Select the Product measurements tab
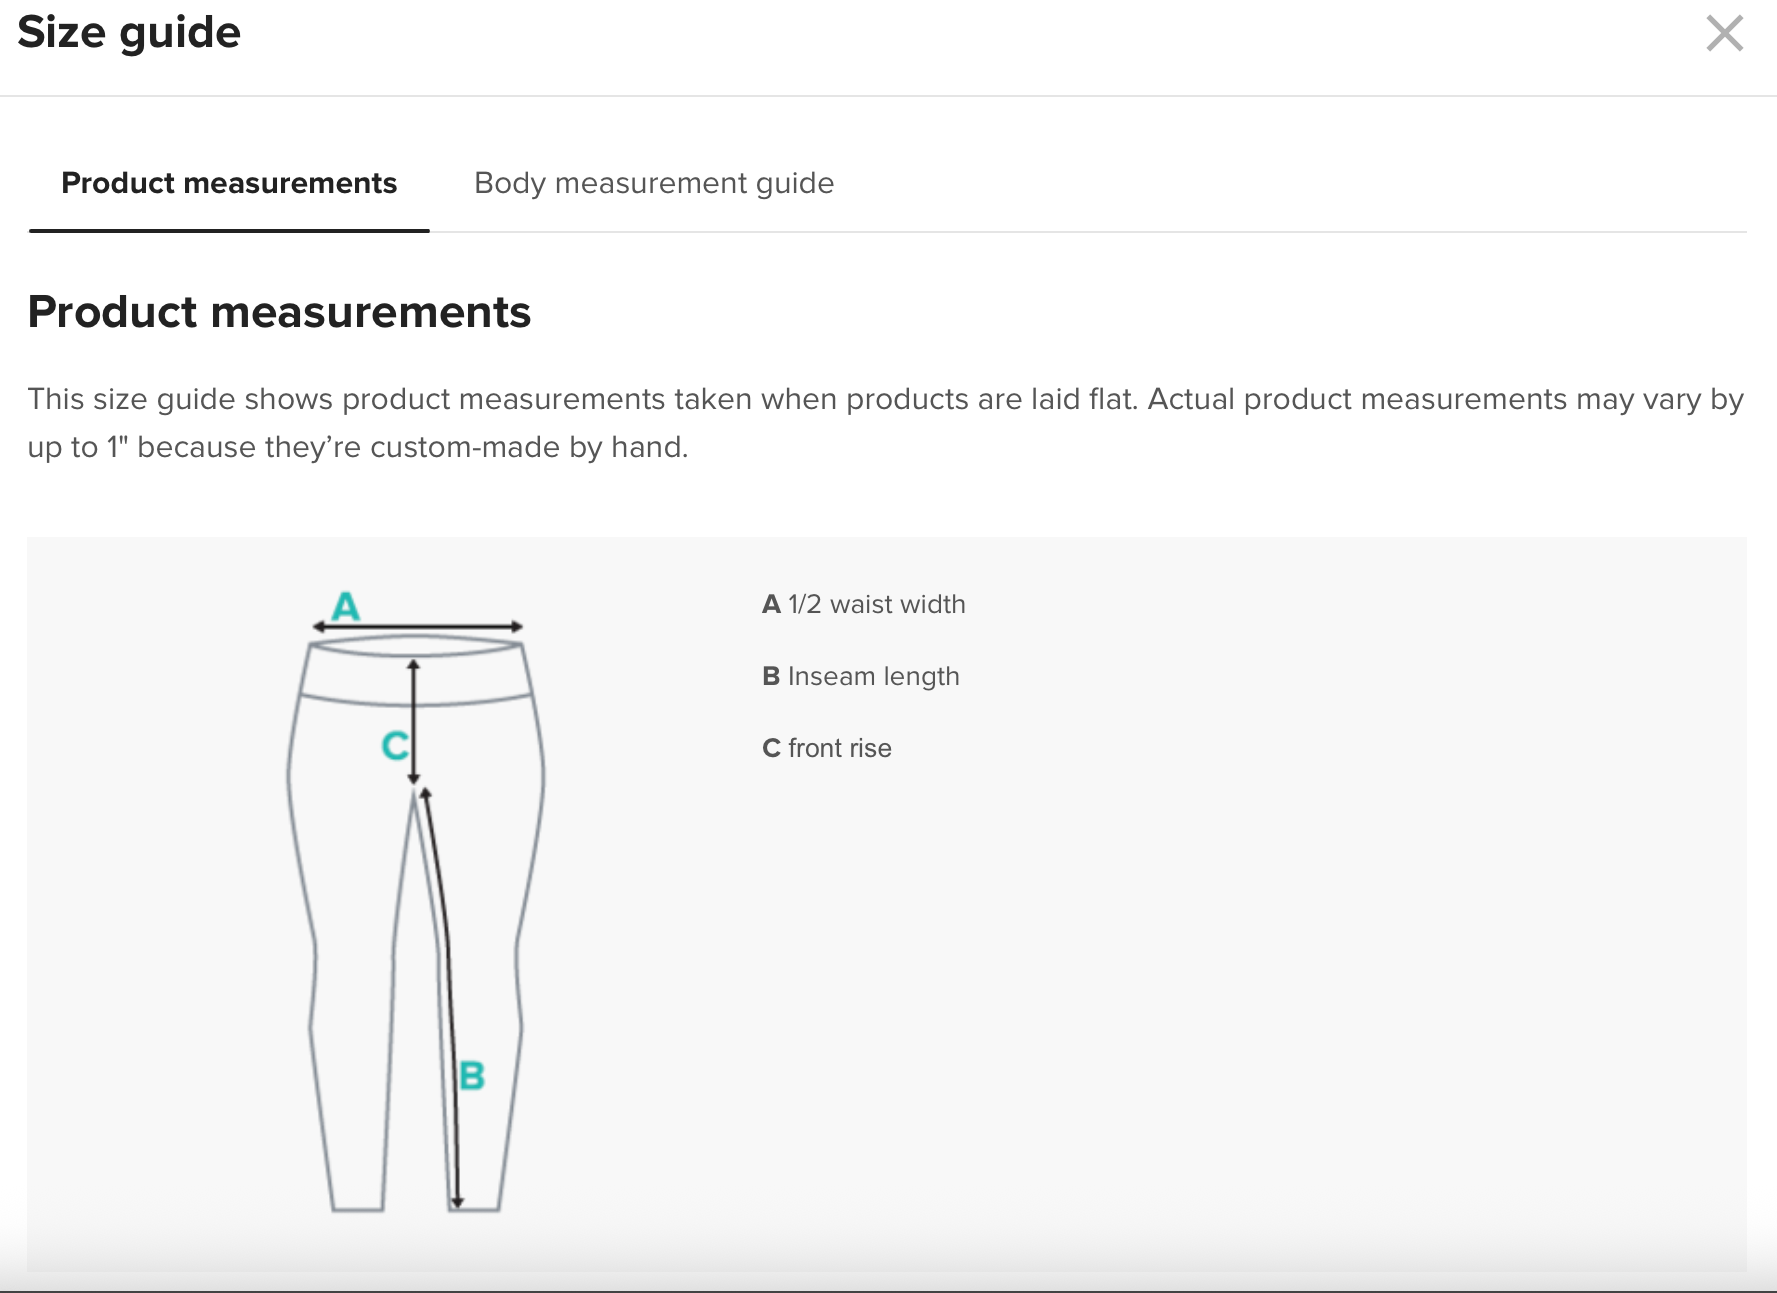The height and width of the screenshot is (1293, 1777). pos(229,183)
